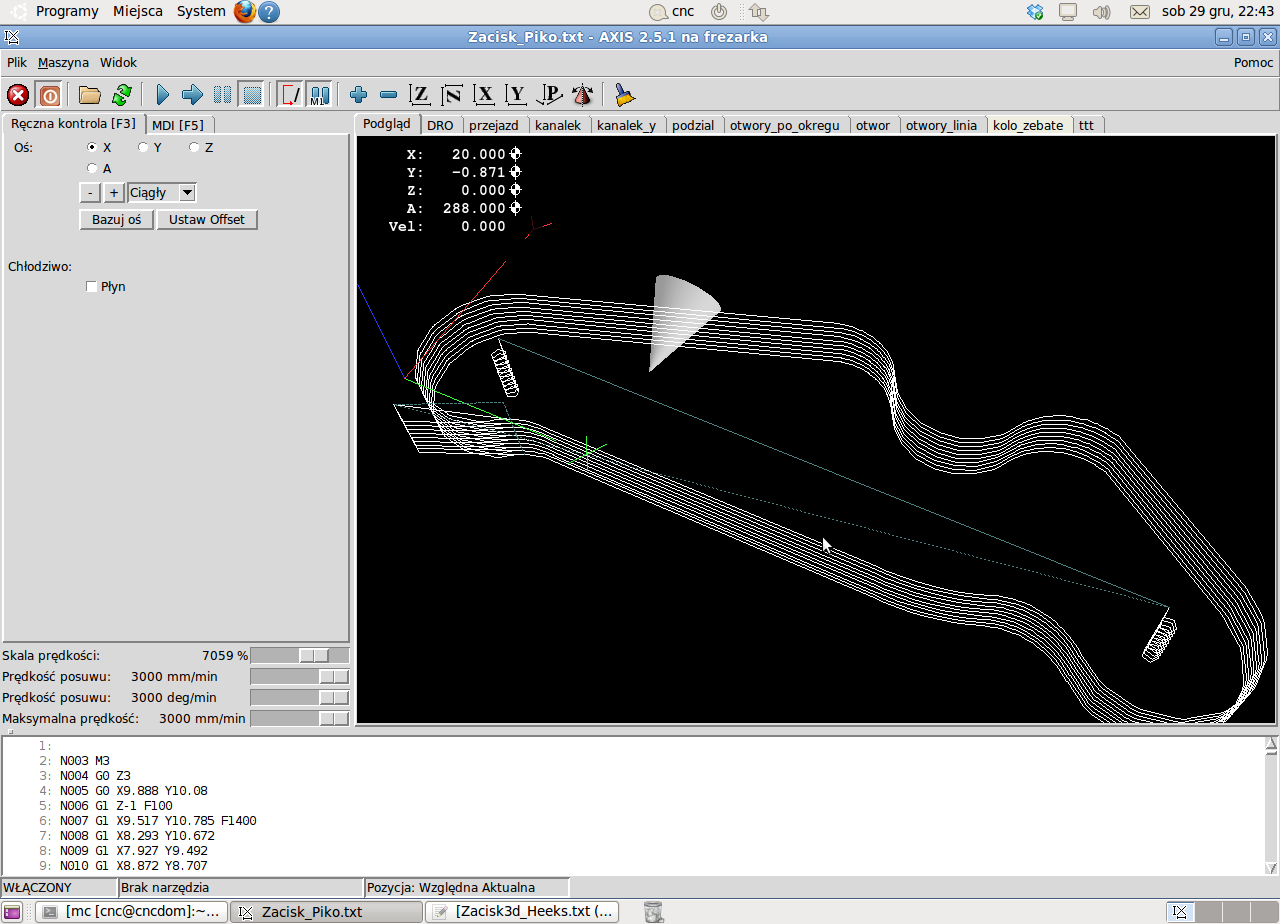The width and height of the screenshot is (1280, 924).
Task: Switch to top Z view
Action: [420, 95]
